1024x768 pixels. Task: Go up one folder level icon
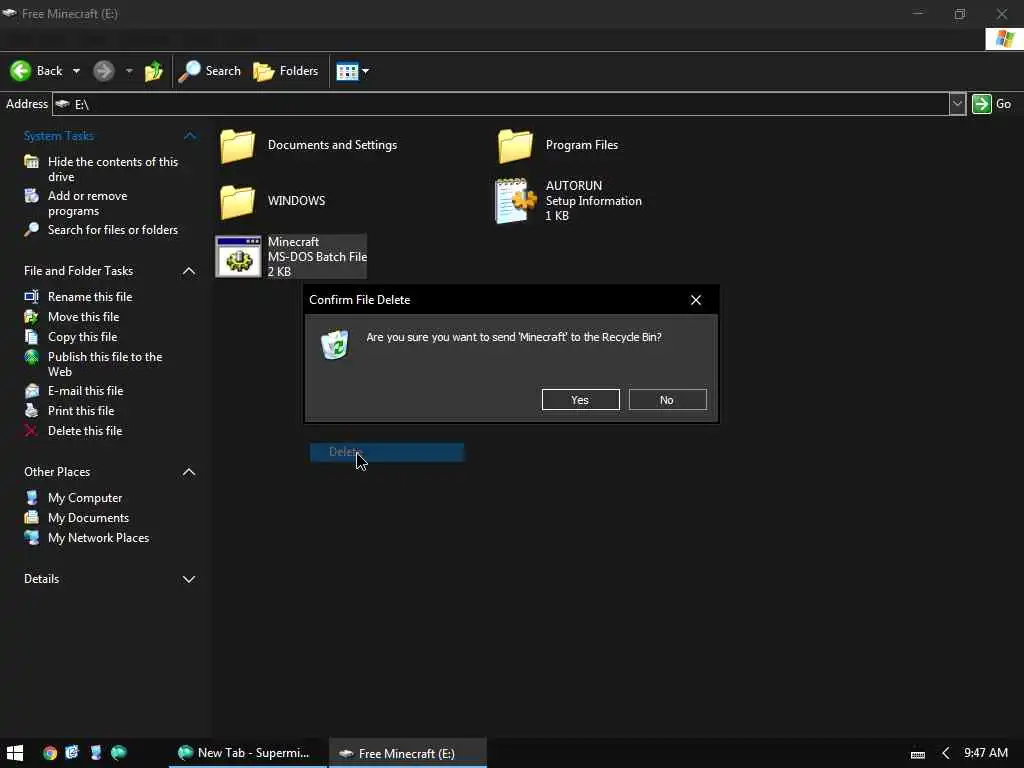[x=154, y=71]
